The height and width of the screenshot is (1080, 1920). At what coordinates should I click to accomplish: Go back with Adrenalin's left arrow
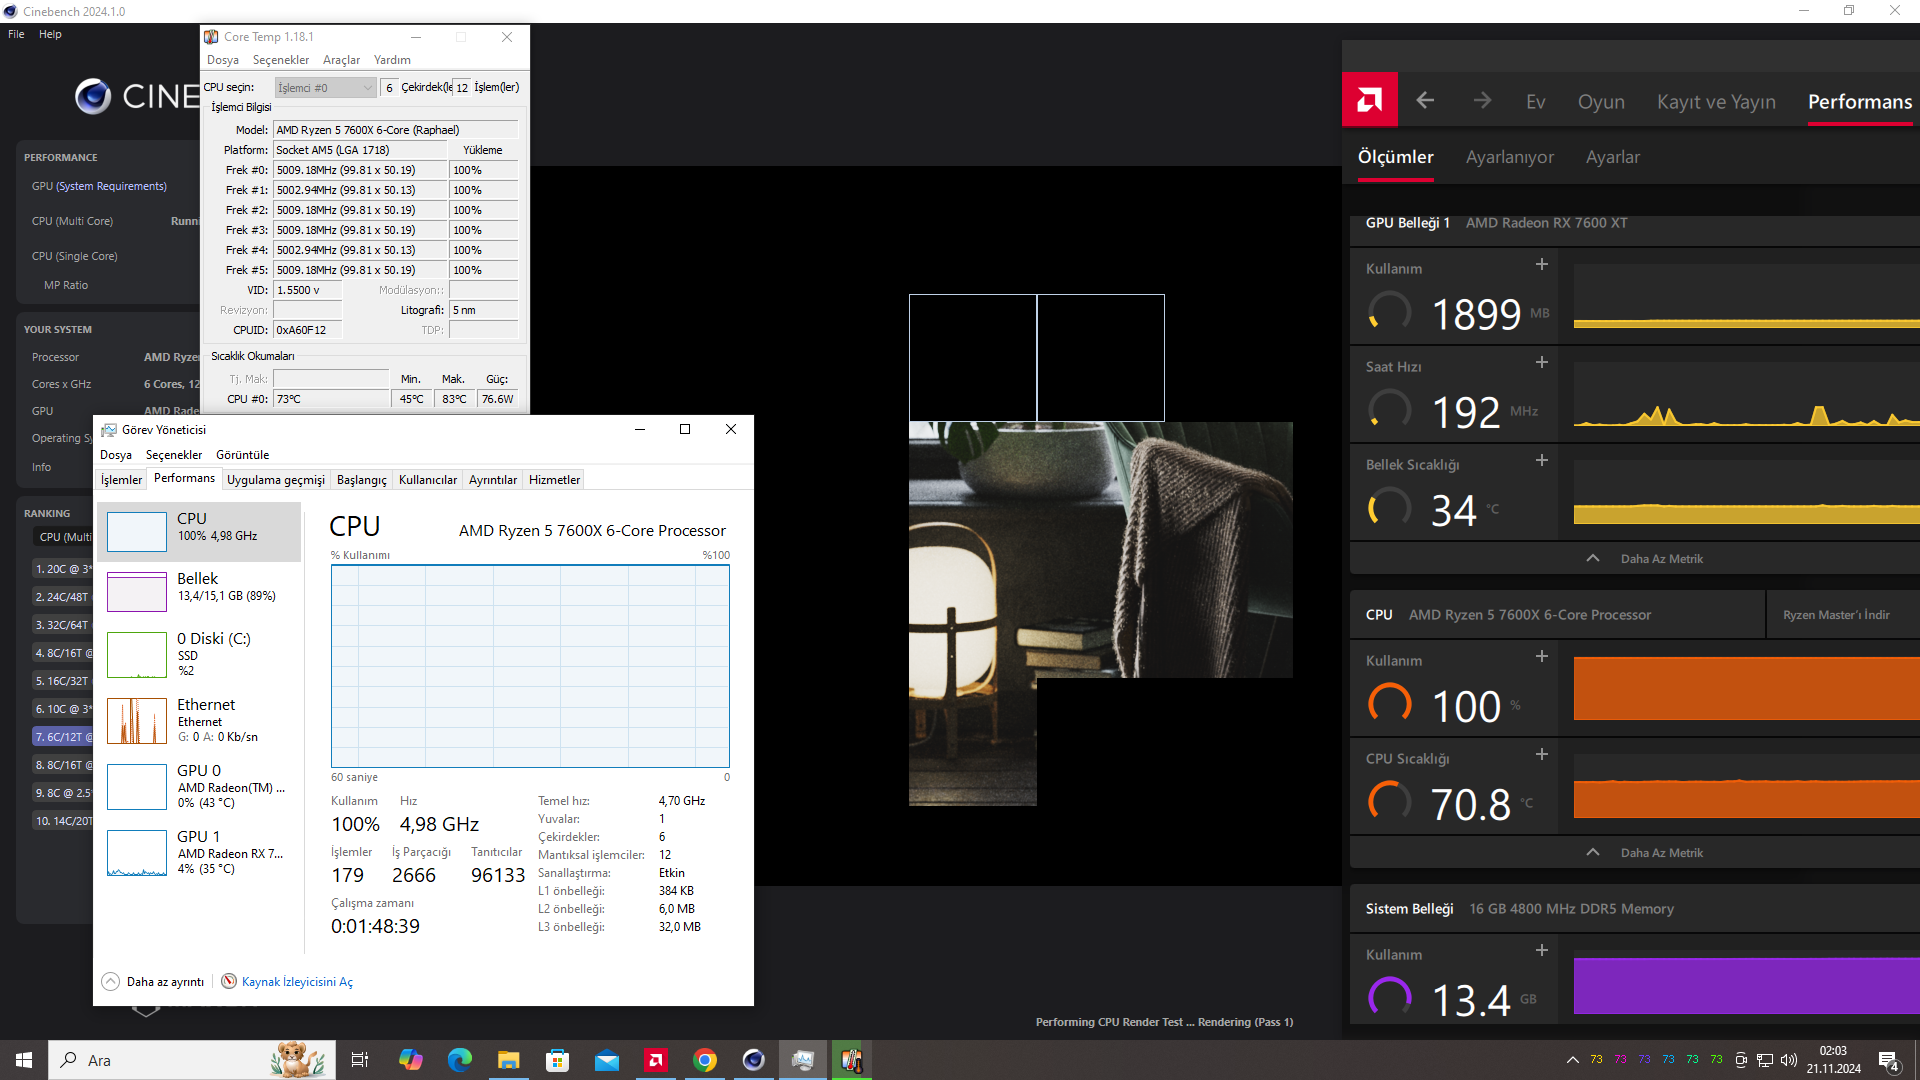pyautogui.click(x=1426, y=100)
